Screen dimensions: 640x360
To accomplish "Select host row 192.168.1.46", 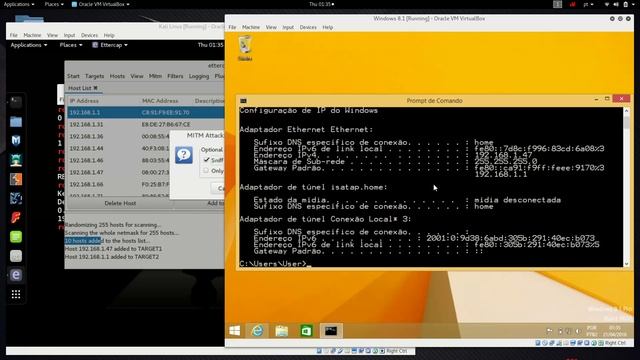I will [x=118, y=160].
